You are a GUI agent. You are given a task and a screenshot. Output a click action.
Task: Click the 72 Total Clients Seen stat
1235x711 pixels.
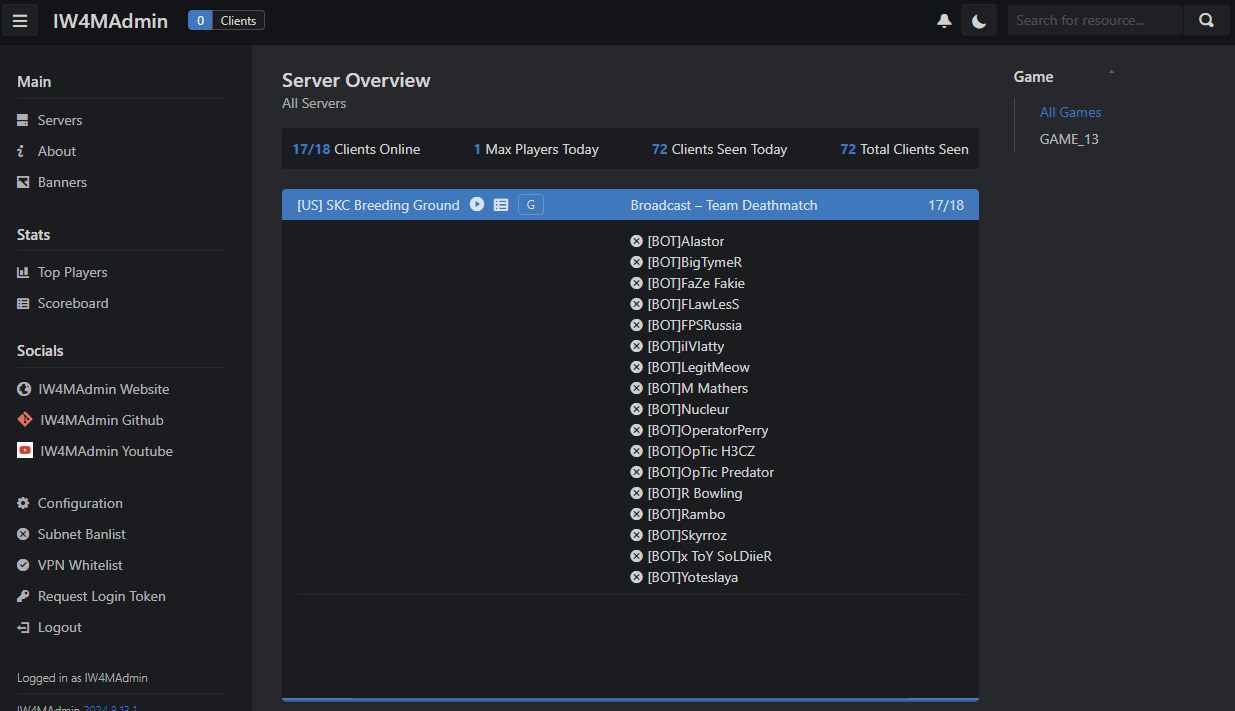pyautogui.click(x=904, y=149)
